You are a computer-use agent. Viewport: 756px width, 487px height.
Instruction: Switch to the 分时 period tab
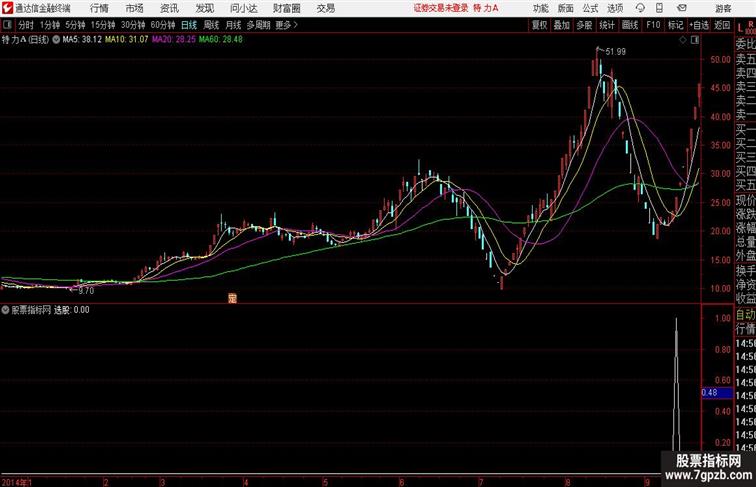click(26, 25)
